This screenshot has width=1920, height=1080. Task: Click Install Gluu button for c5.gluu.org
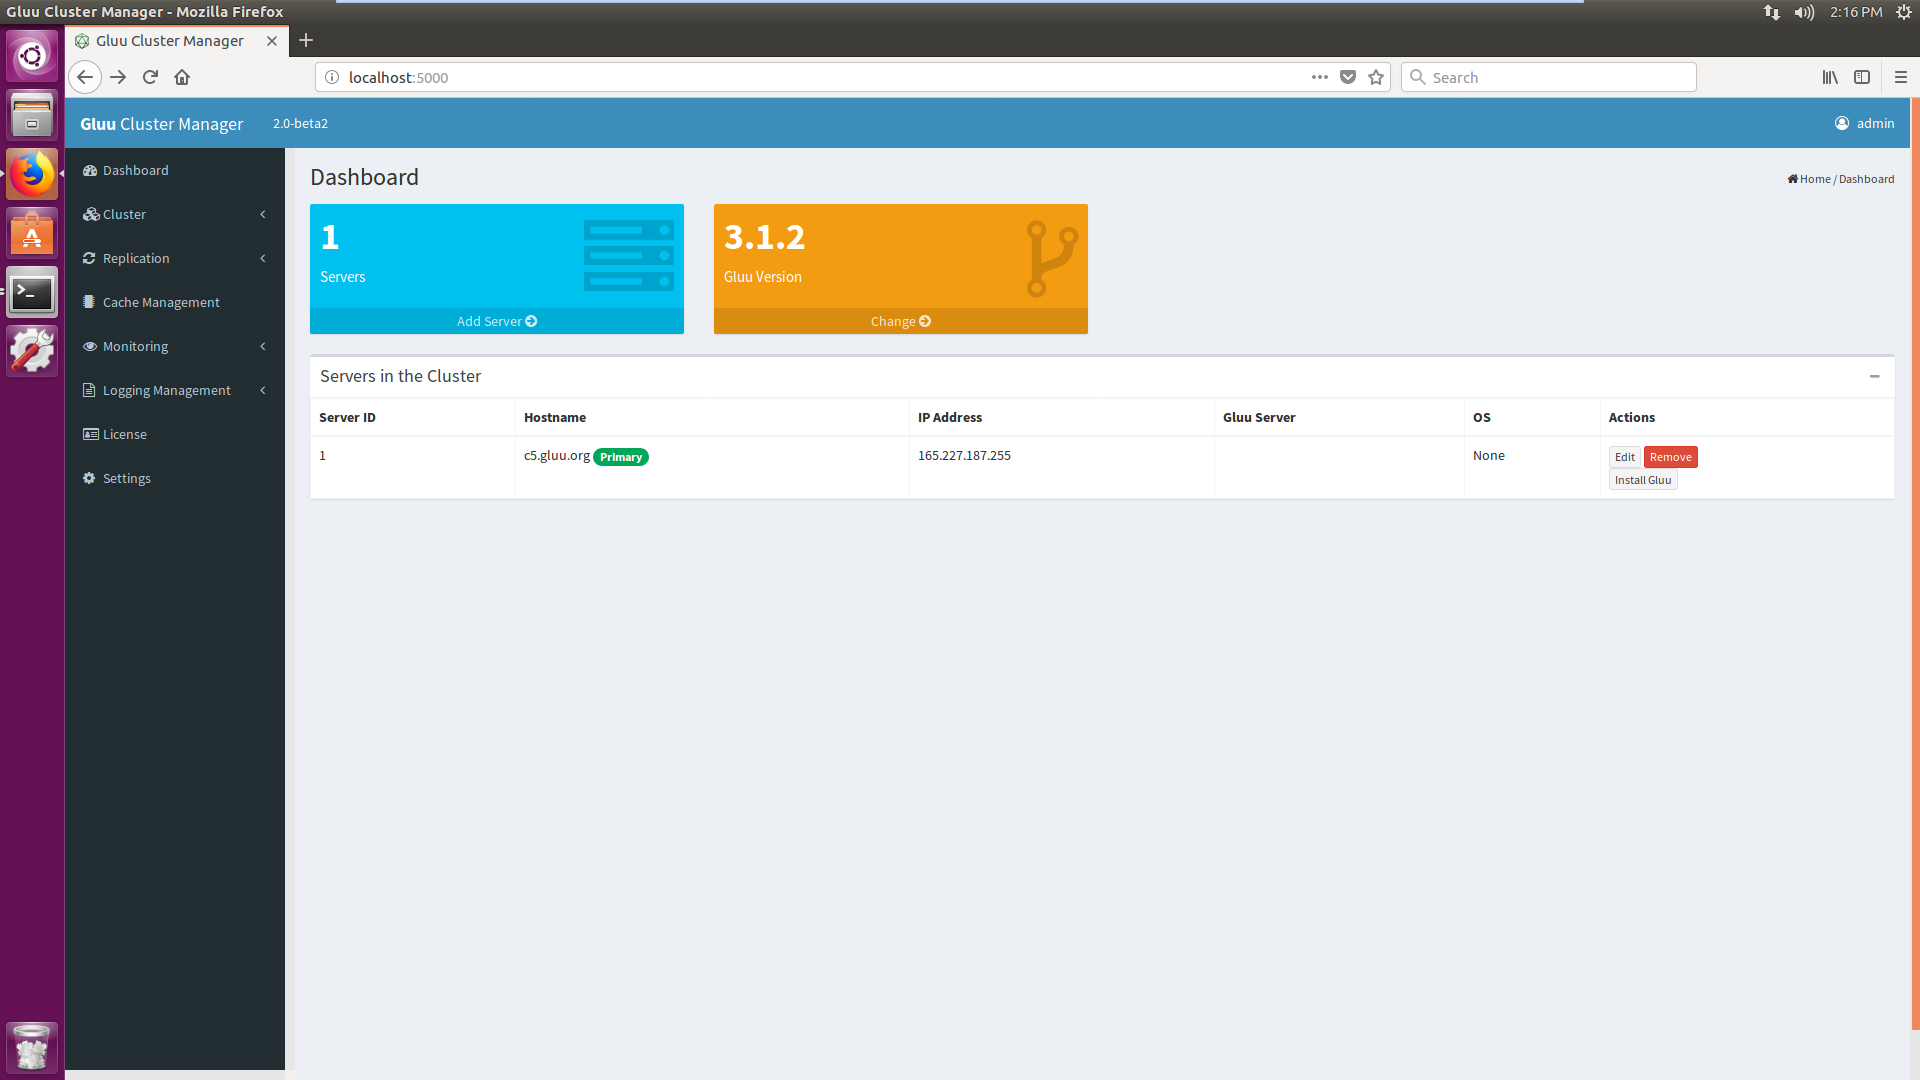pos(1643,480)
